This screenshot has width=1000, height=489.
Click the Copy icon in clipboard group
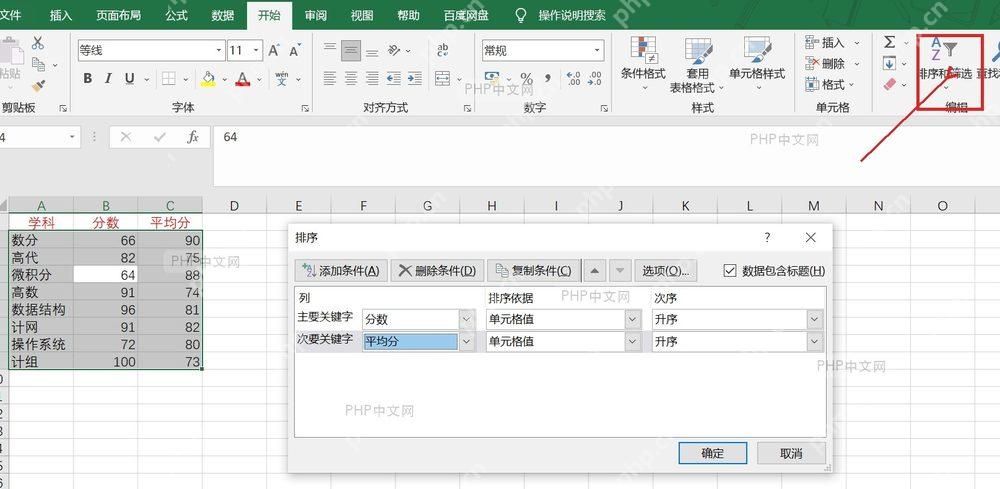[39, 64]
